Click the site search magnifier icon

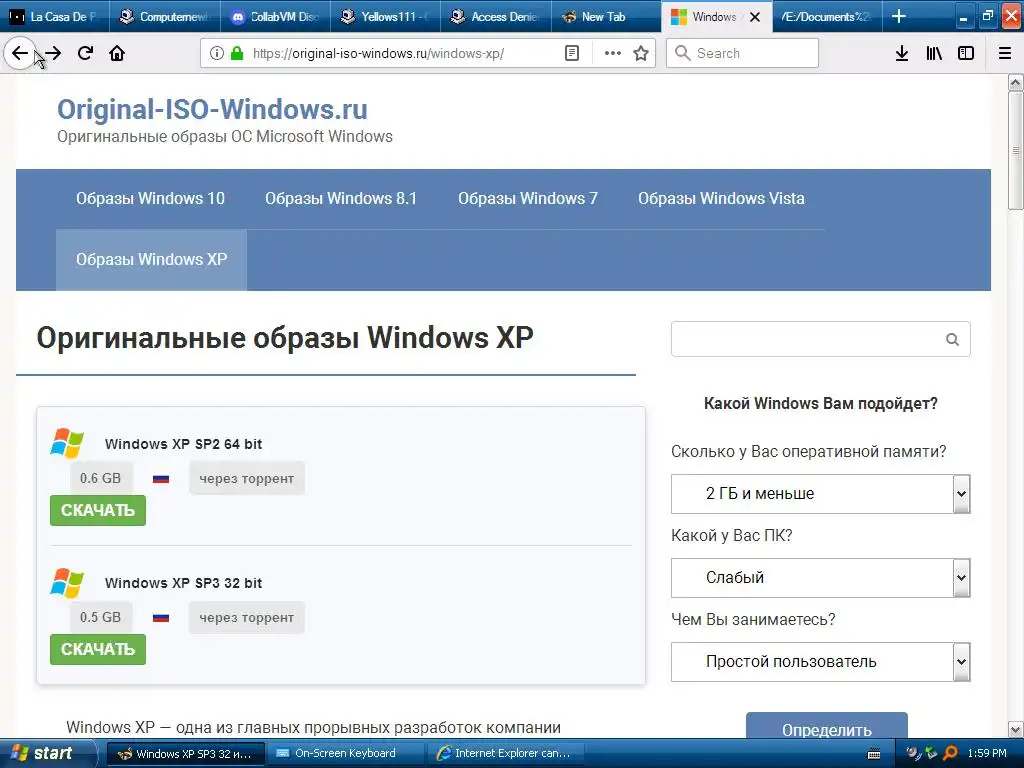[x=952, y=339]
